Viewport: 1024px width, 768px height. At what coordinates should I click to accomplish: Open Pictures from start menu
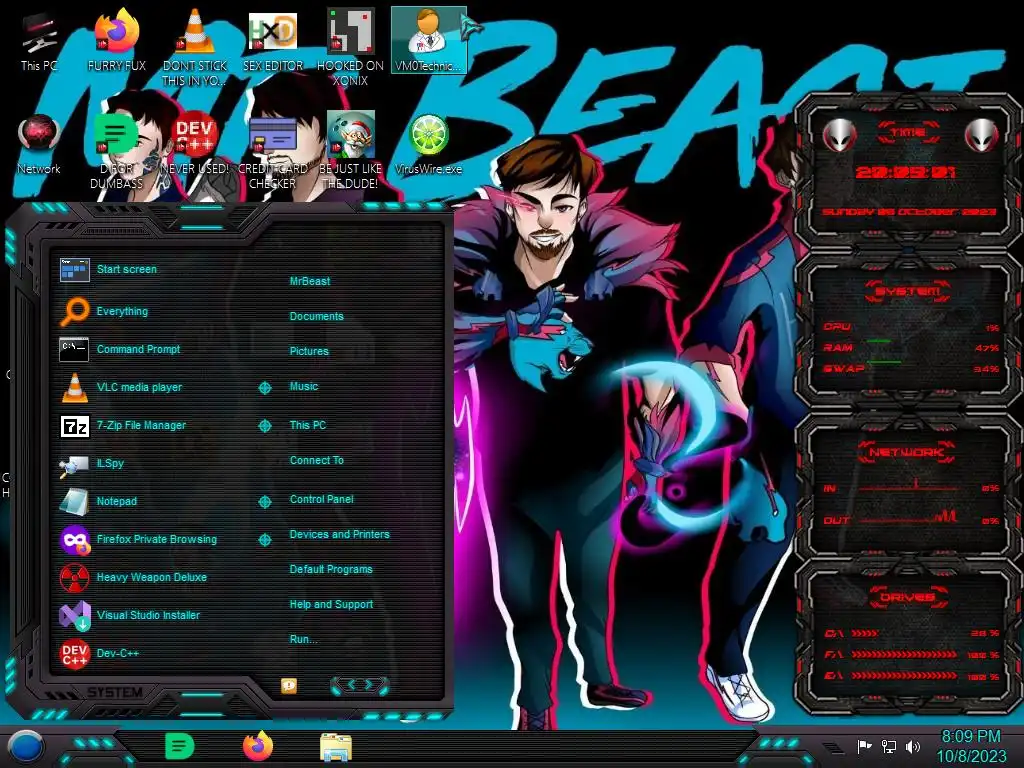pos(309,351)
